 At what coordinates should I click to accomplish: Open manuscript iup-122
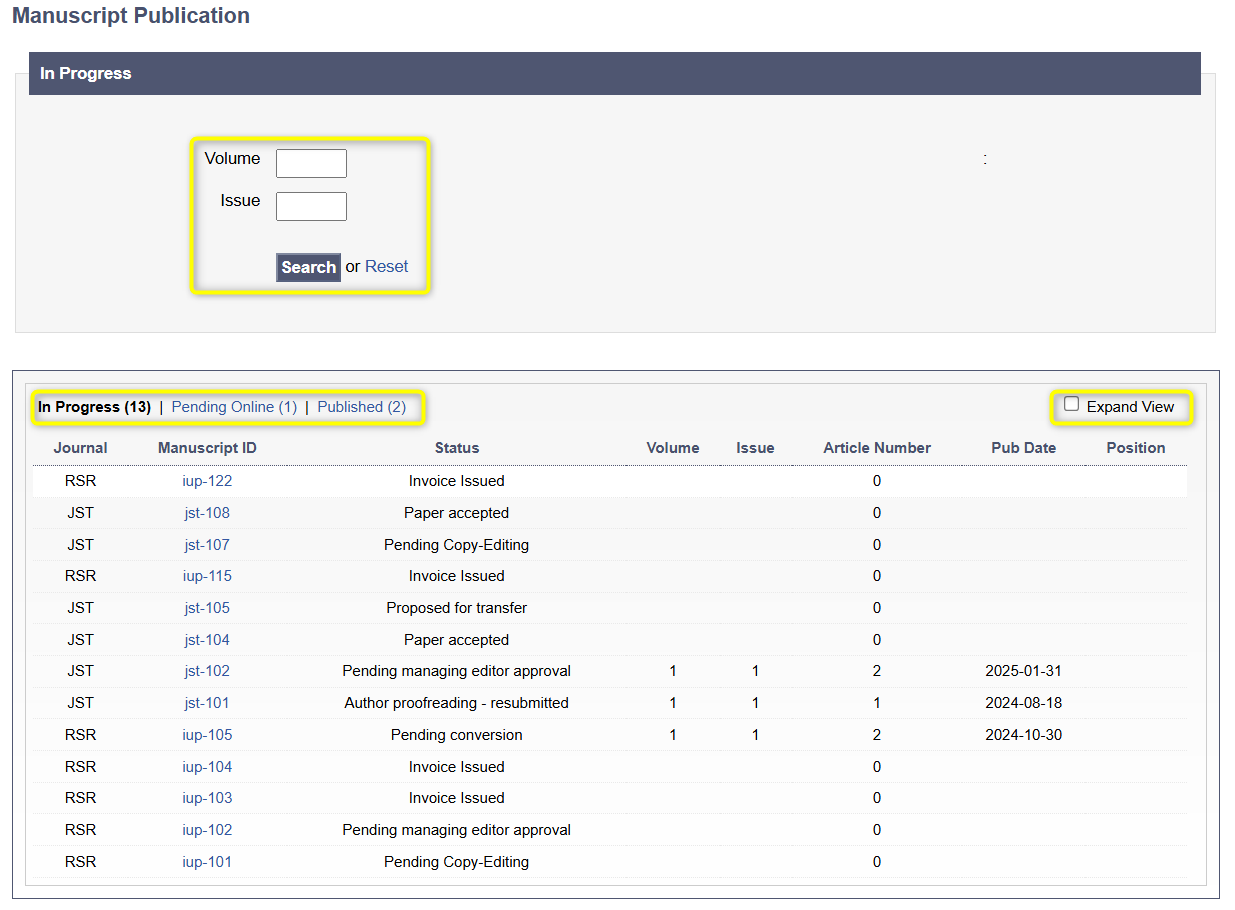point(207,481)
